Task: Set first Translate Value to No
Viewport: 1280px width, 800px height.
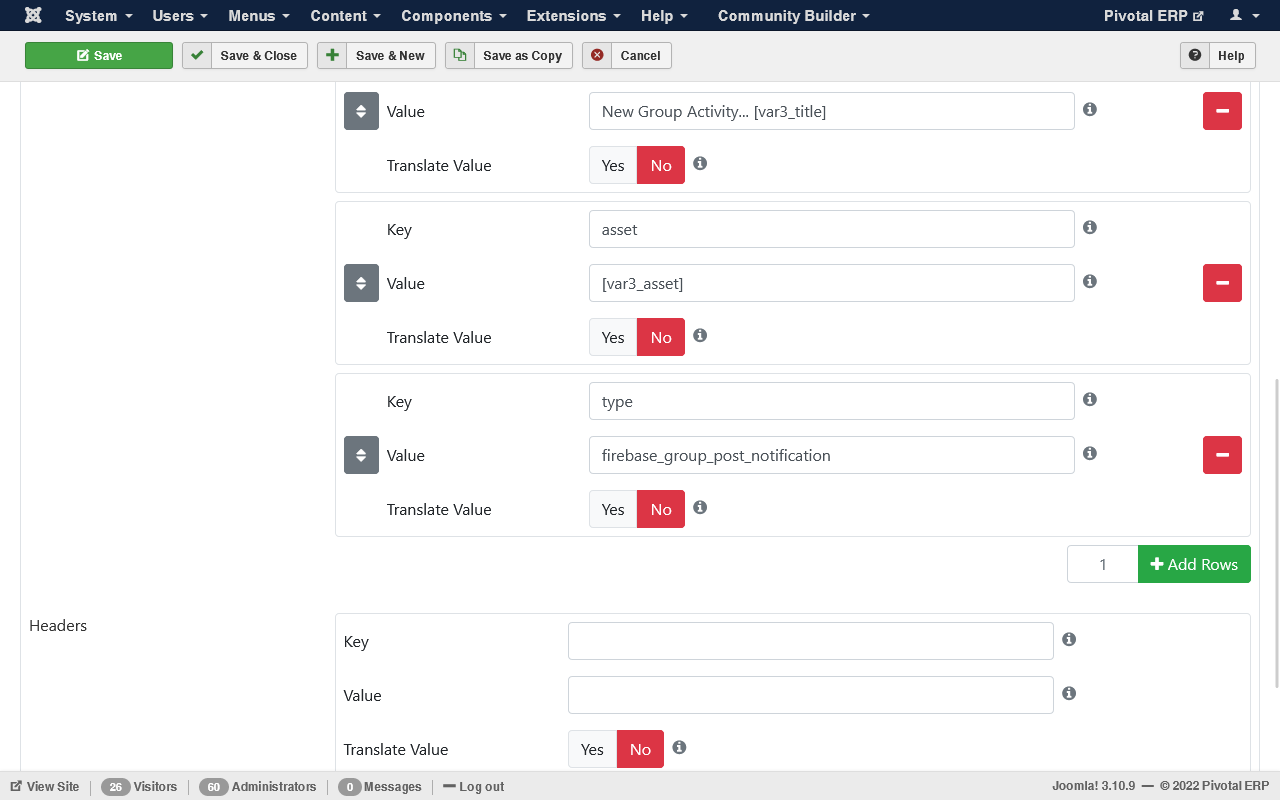Action: (x=661, y=165)
